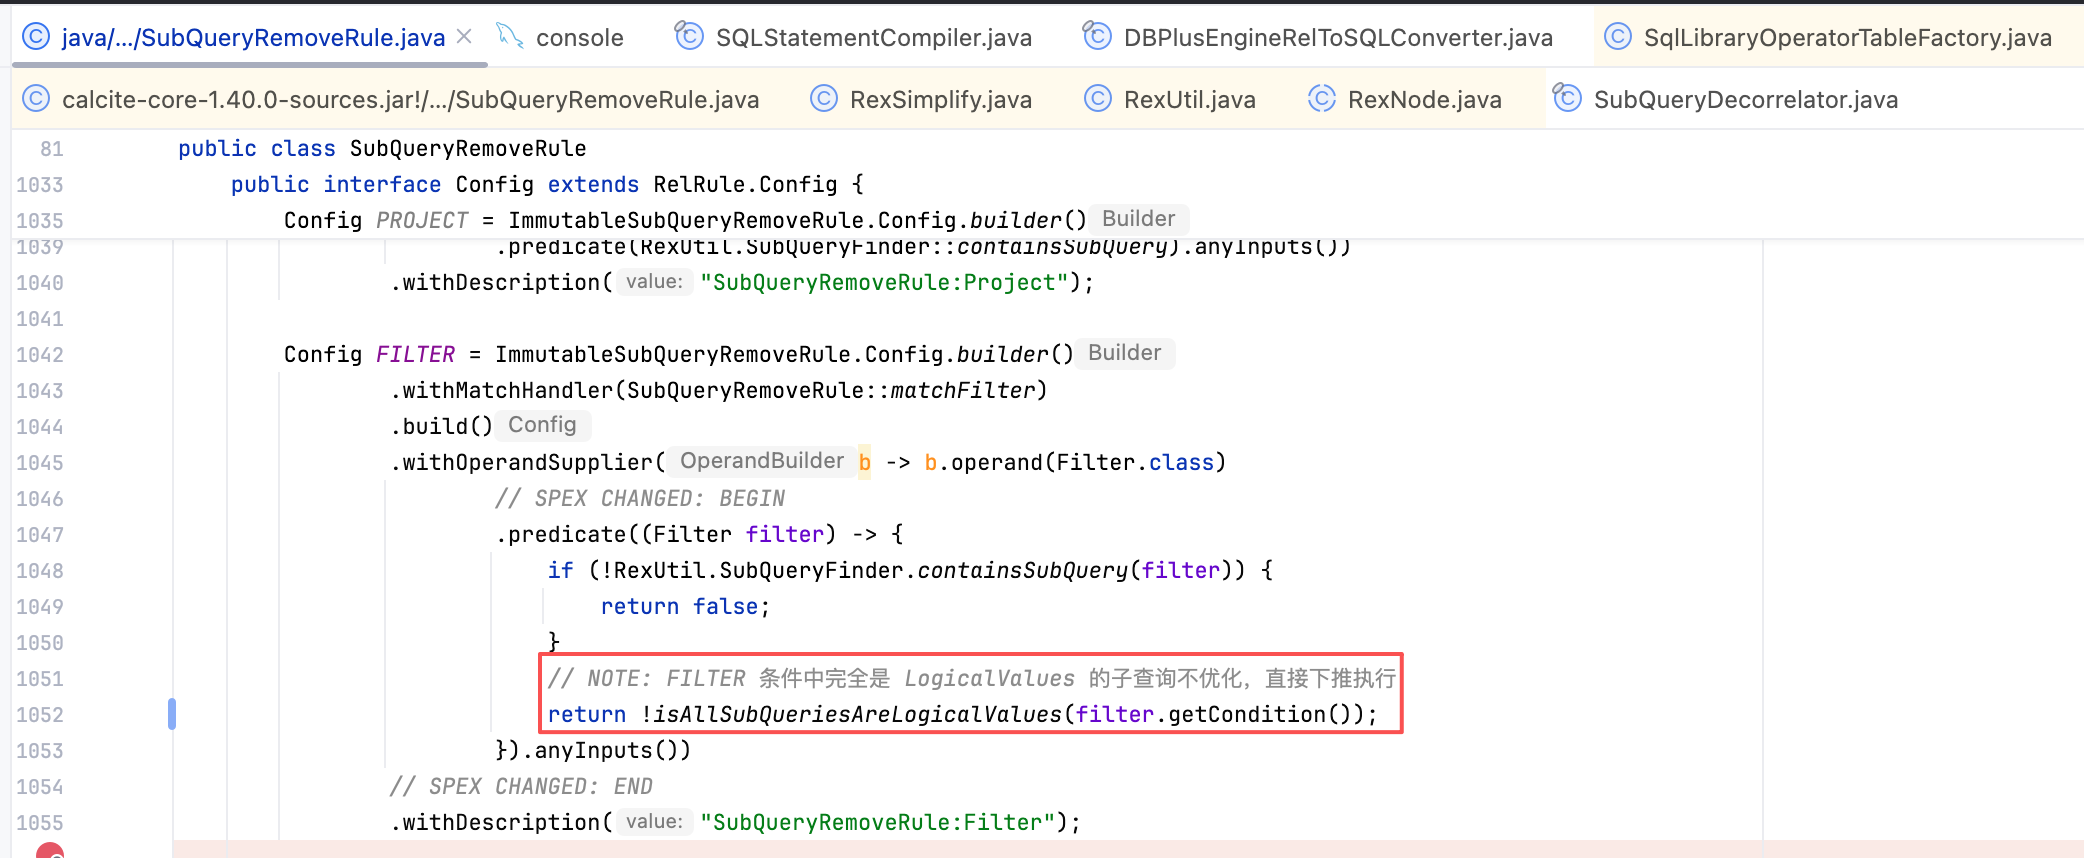Click the red breakpoint icon in the gutter
This screenshot has width=2084, height=858.
pos(50,851)
